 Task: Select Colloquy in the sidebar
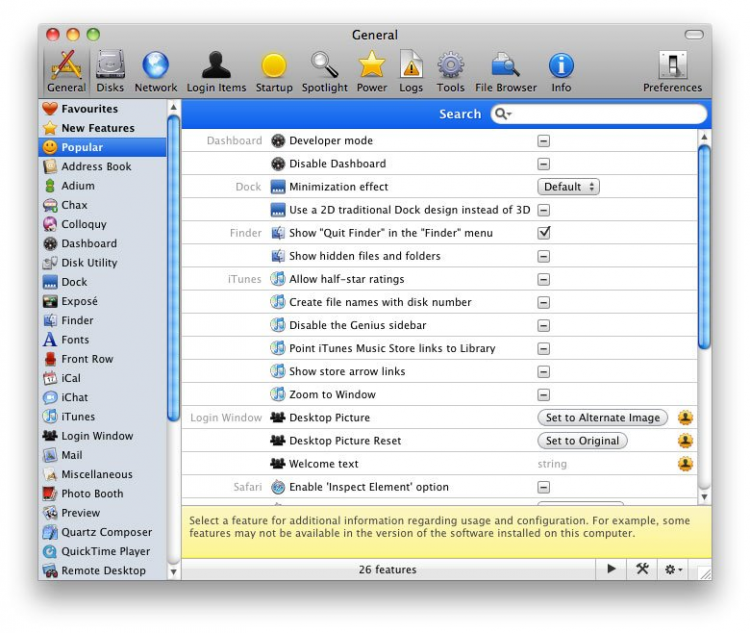click(x=102, y=224)
